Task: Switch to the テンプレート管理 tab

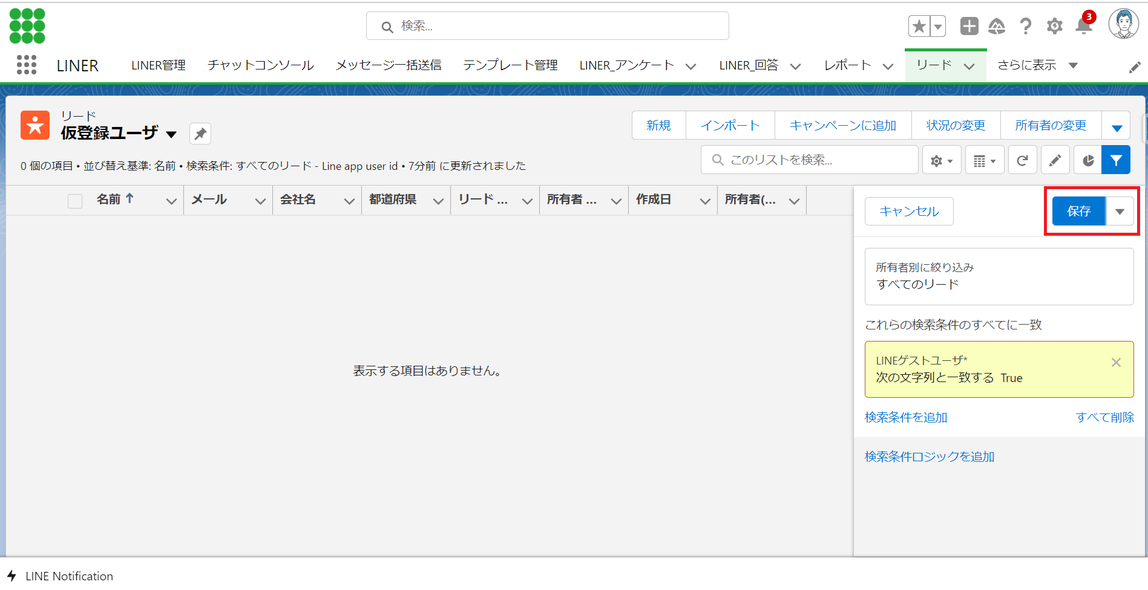Action: pyautogui.click(x=510, y=65)
